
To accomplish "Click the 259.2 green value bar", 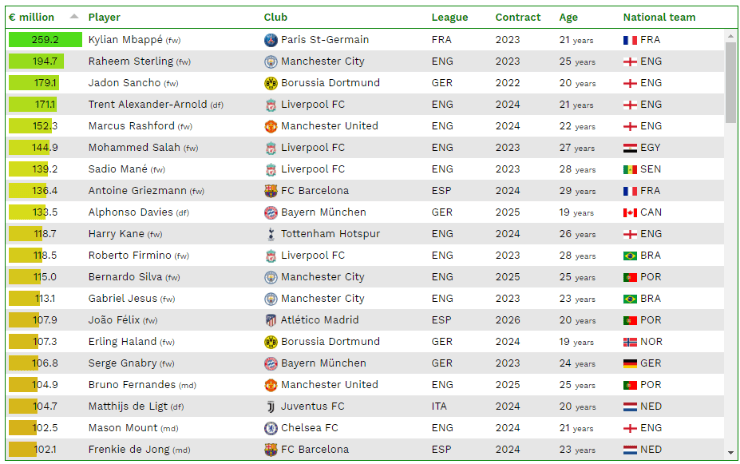I will pos(45,40).
